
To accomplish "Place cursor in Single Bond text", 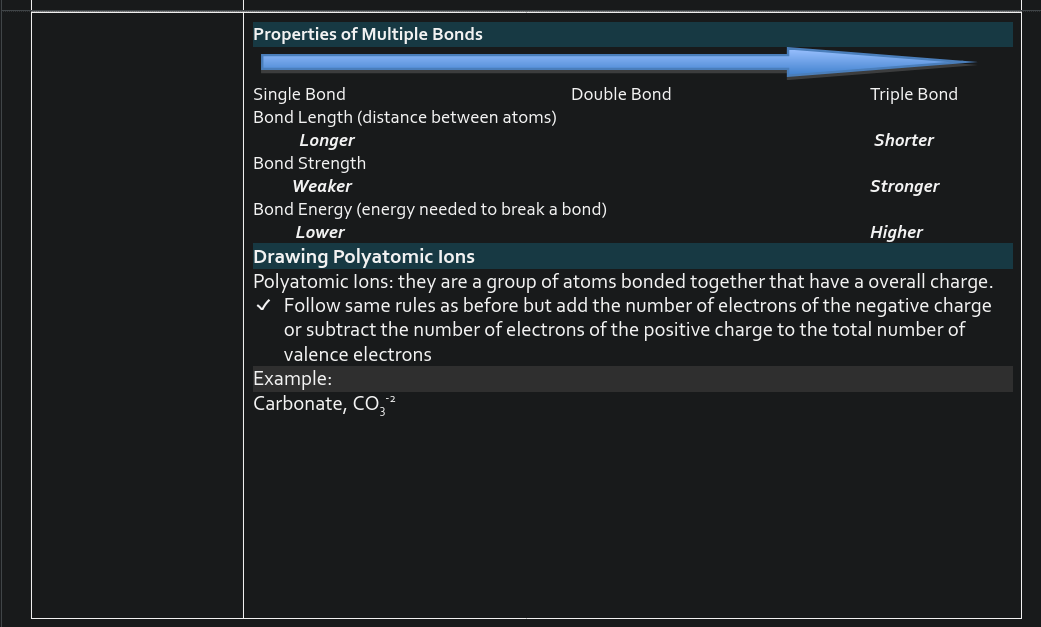I will point(299,94).
